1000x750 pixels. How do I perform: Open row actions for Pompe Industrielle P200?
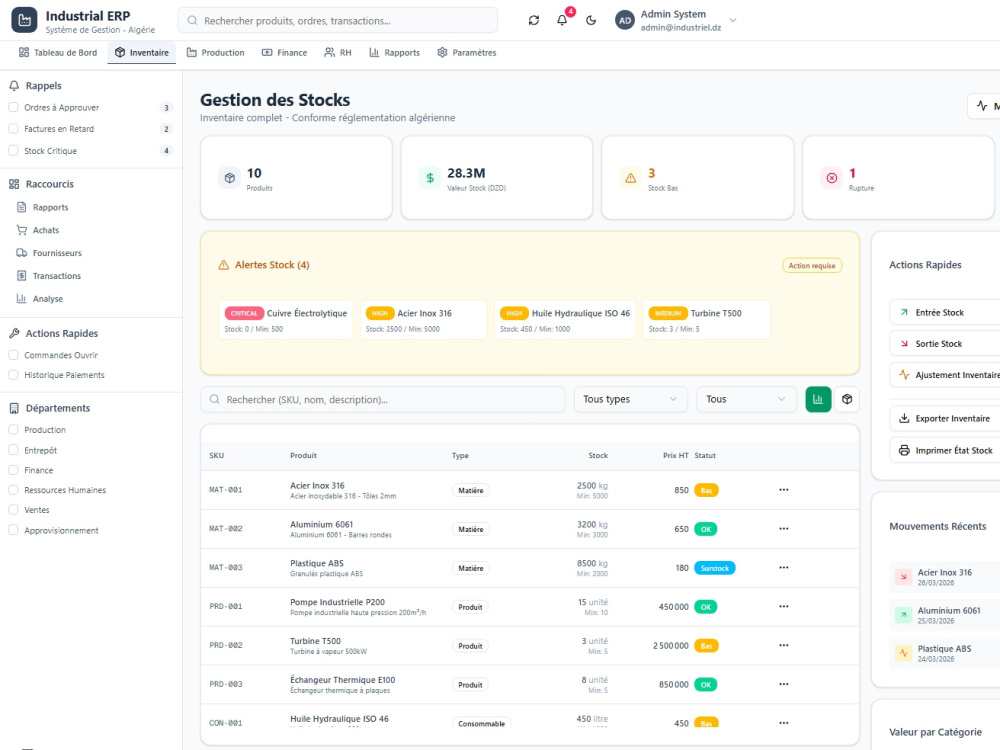784,607
